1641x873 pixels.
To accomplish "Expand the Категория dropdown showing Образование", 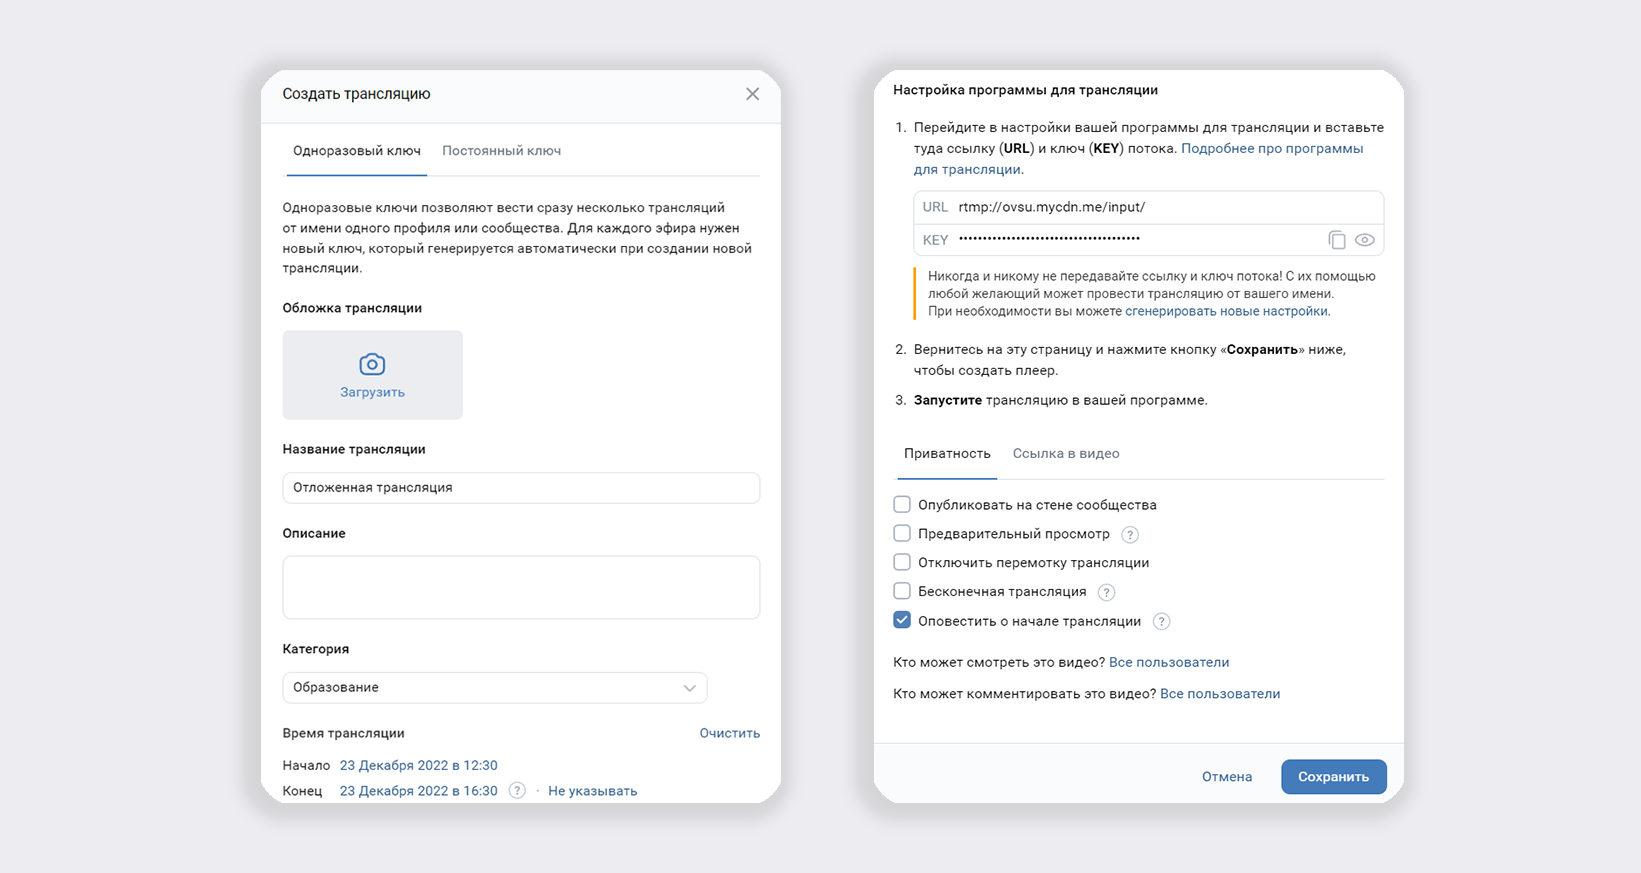I will (x=494, y=688).
